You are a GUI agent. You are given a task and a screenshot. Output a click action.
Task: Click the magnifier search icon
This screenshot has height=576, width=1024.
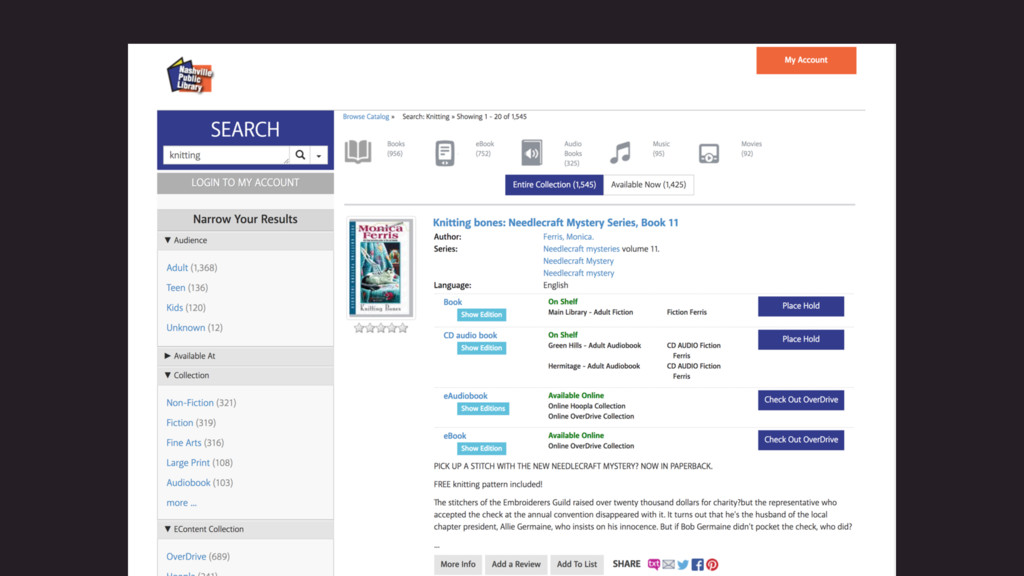click(300, 155)
